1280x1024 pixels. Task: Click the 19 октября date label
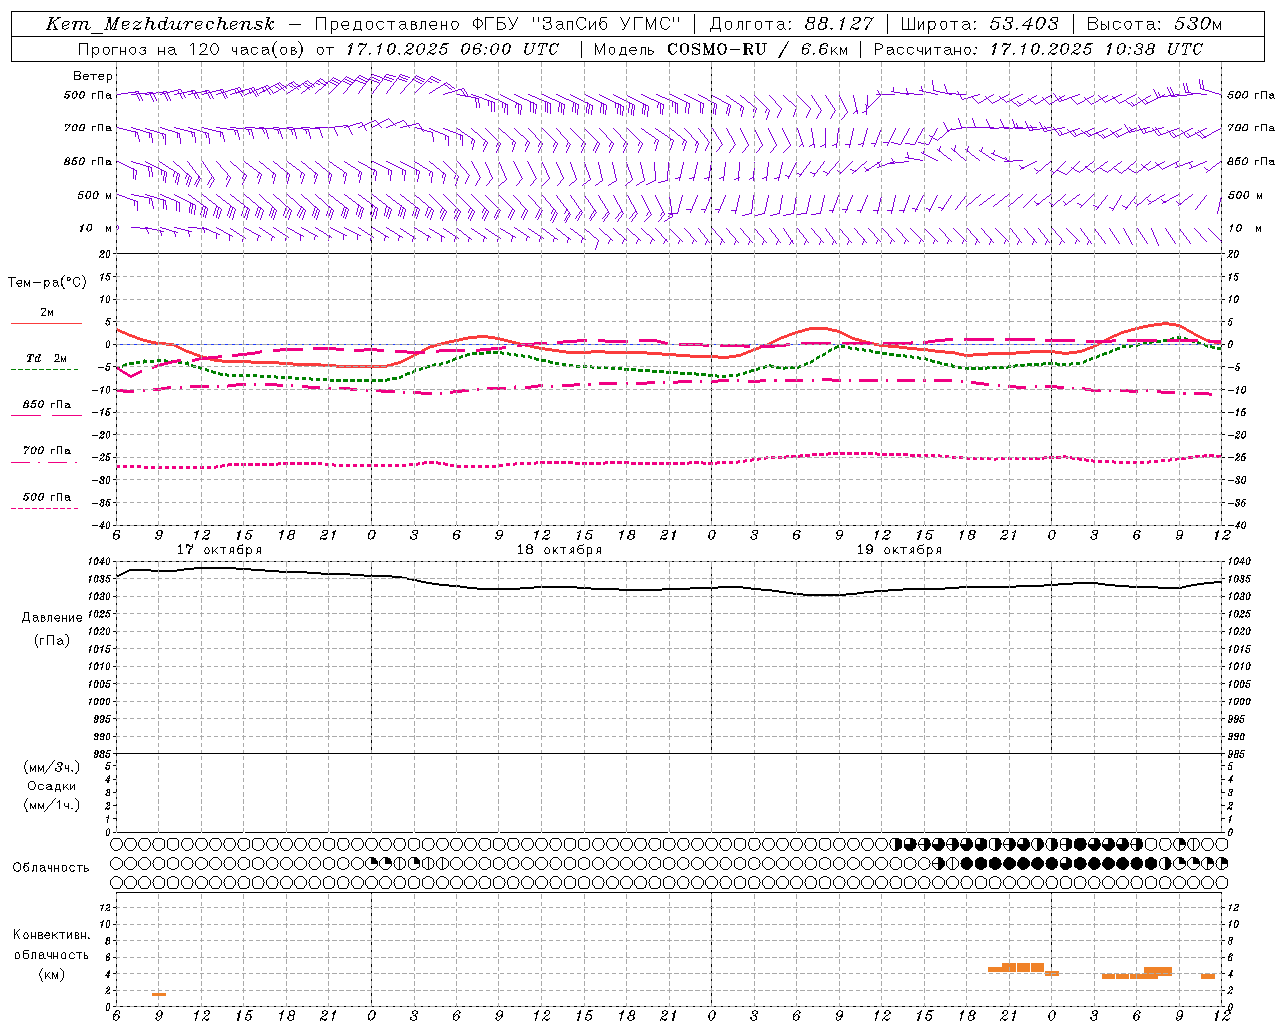(899, 550)
